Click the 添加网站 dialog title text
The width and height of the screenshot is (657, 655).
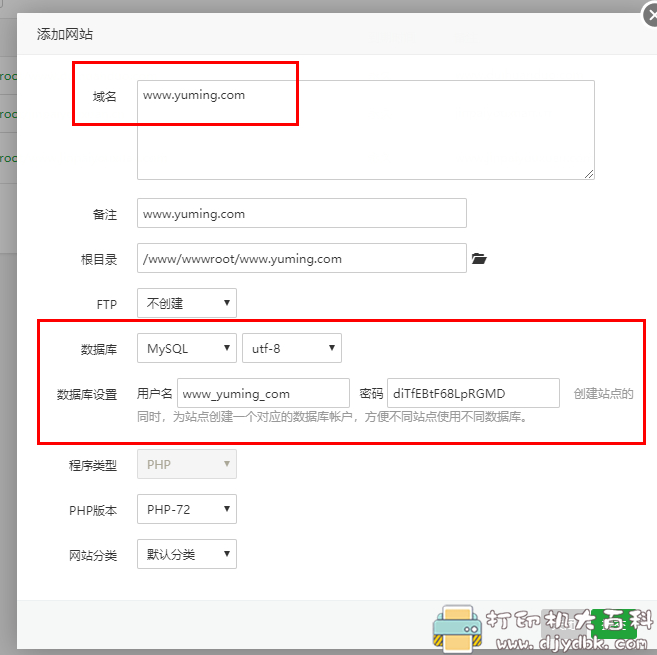65,34
